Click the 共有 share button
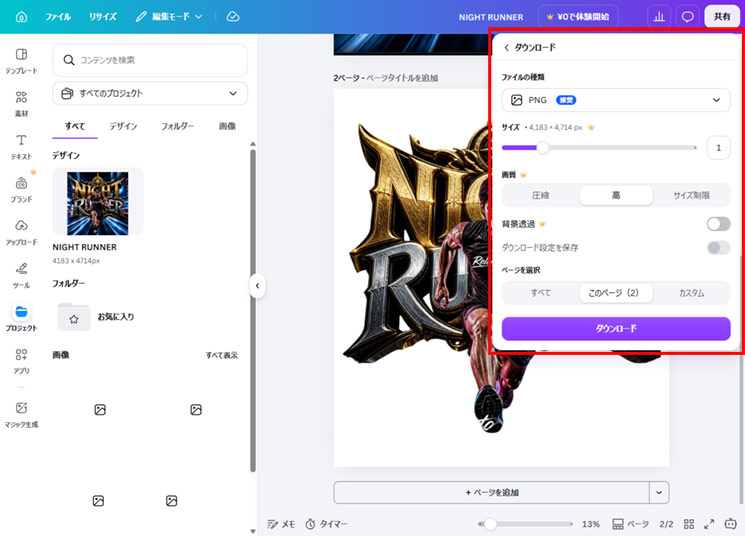The image size is (745, 536). click(x=722, y=17)
